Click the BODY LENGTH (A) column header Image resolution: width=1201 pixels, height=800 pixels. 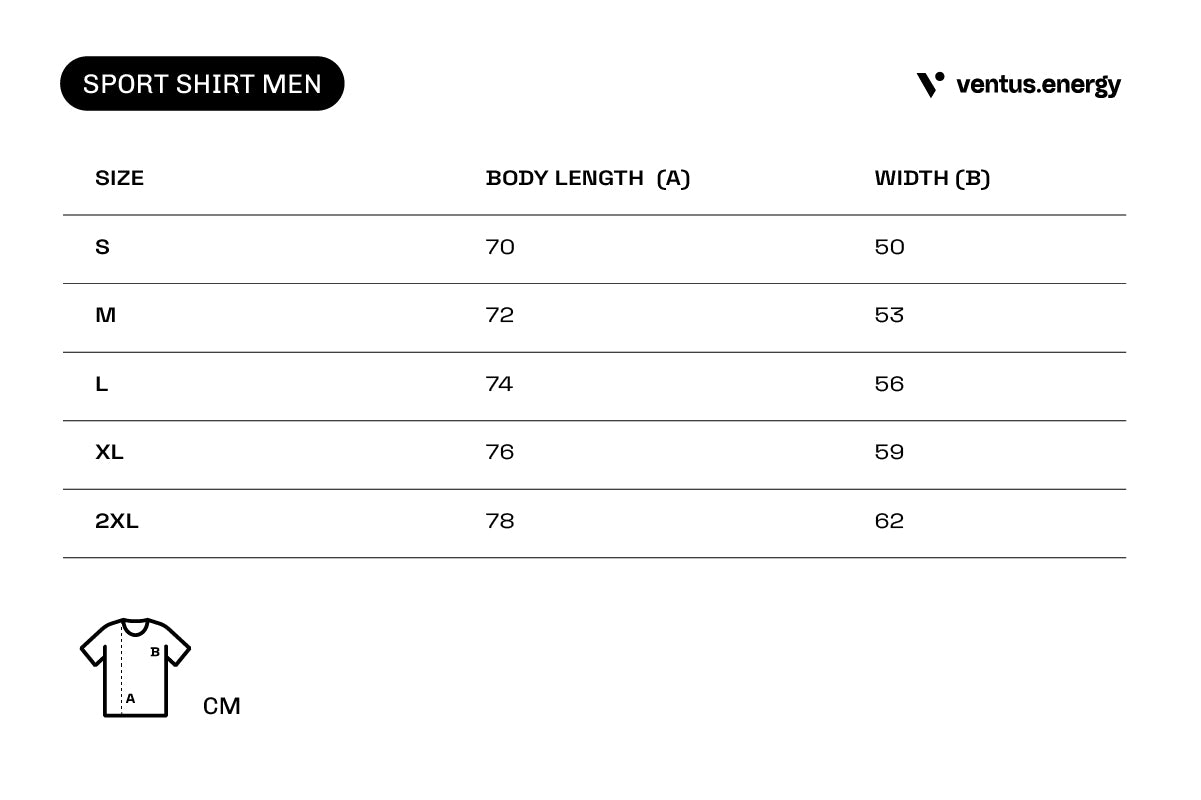coord(588,178)
